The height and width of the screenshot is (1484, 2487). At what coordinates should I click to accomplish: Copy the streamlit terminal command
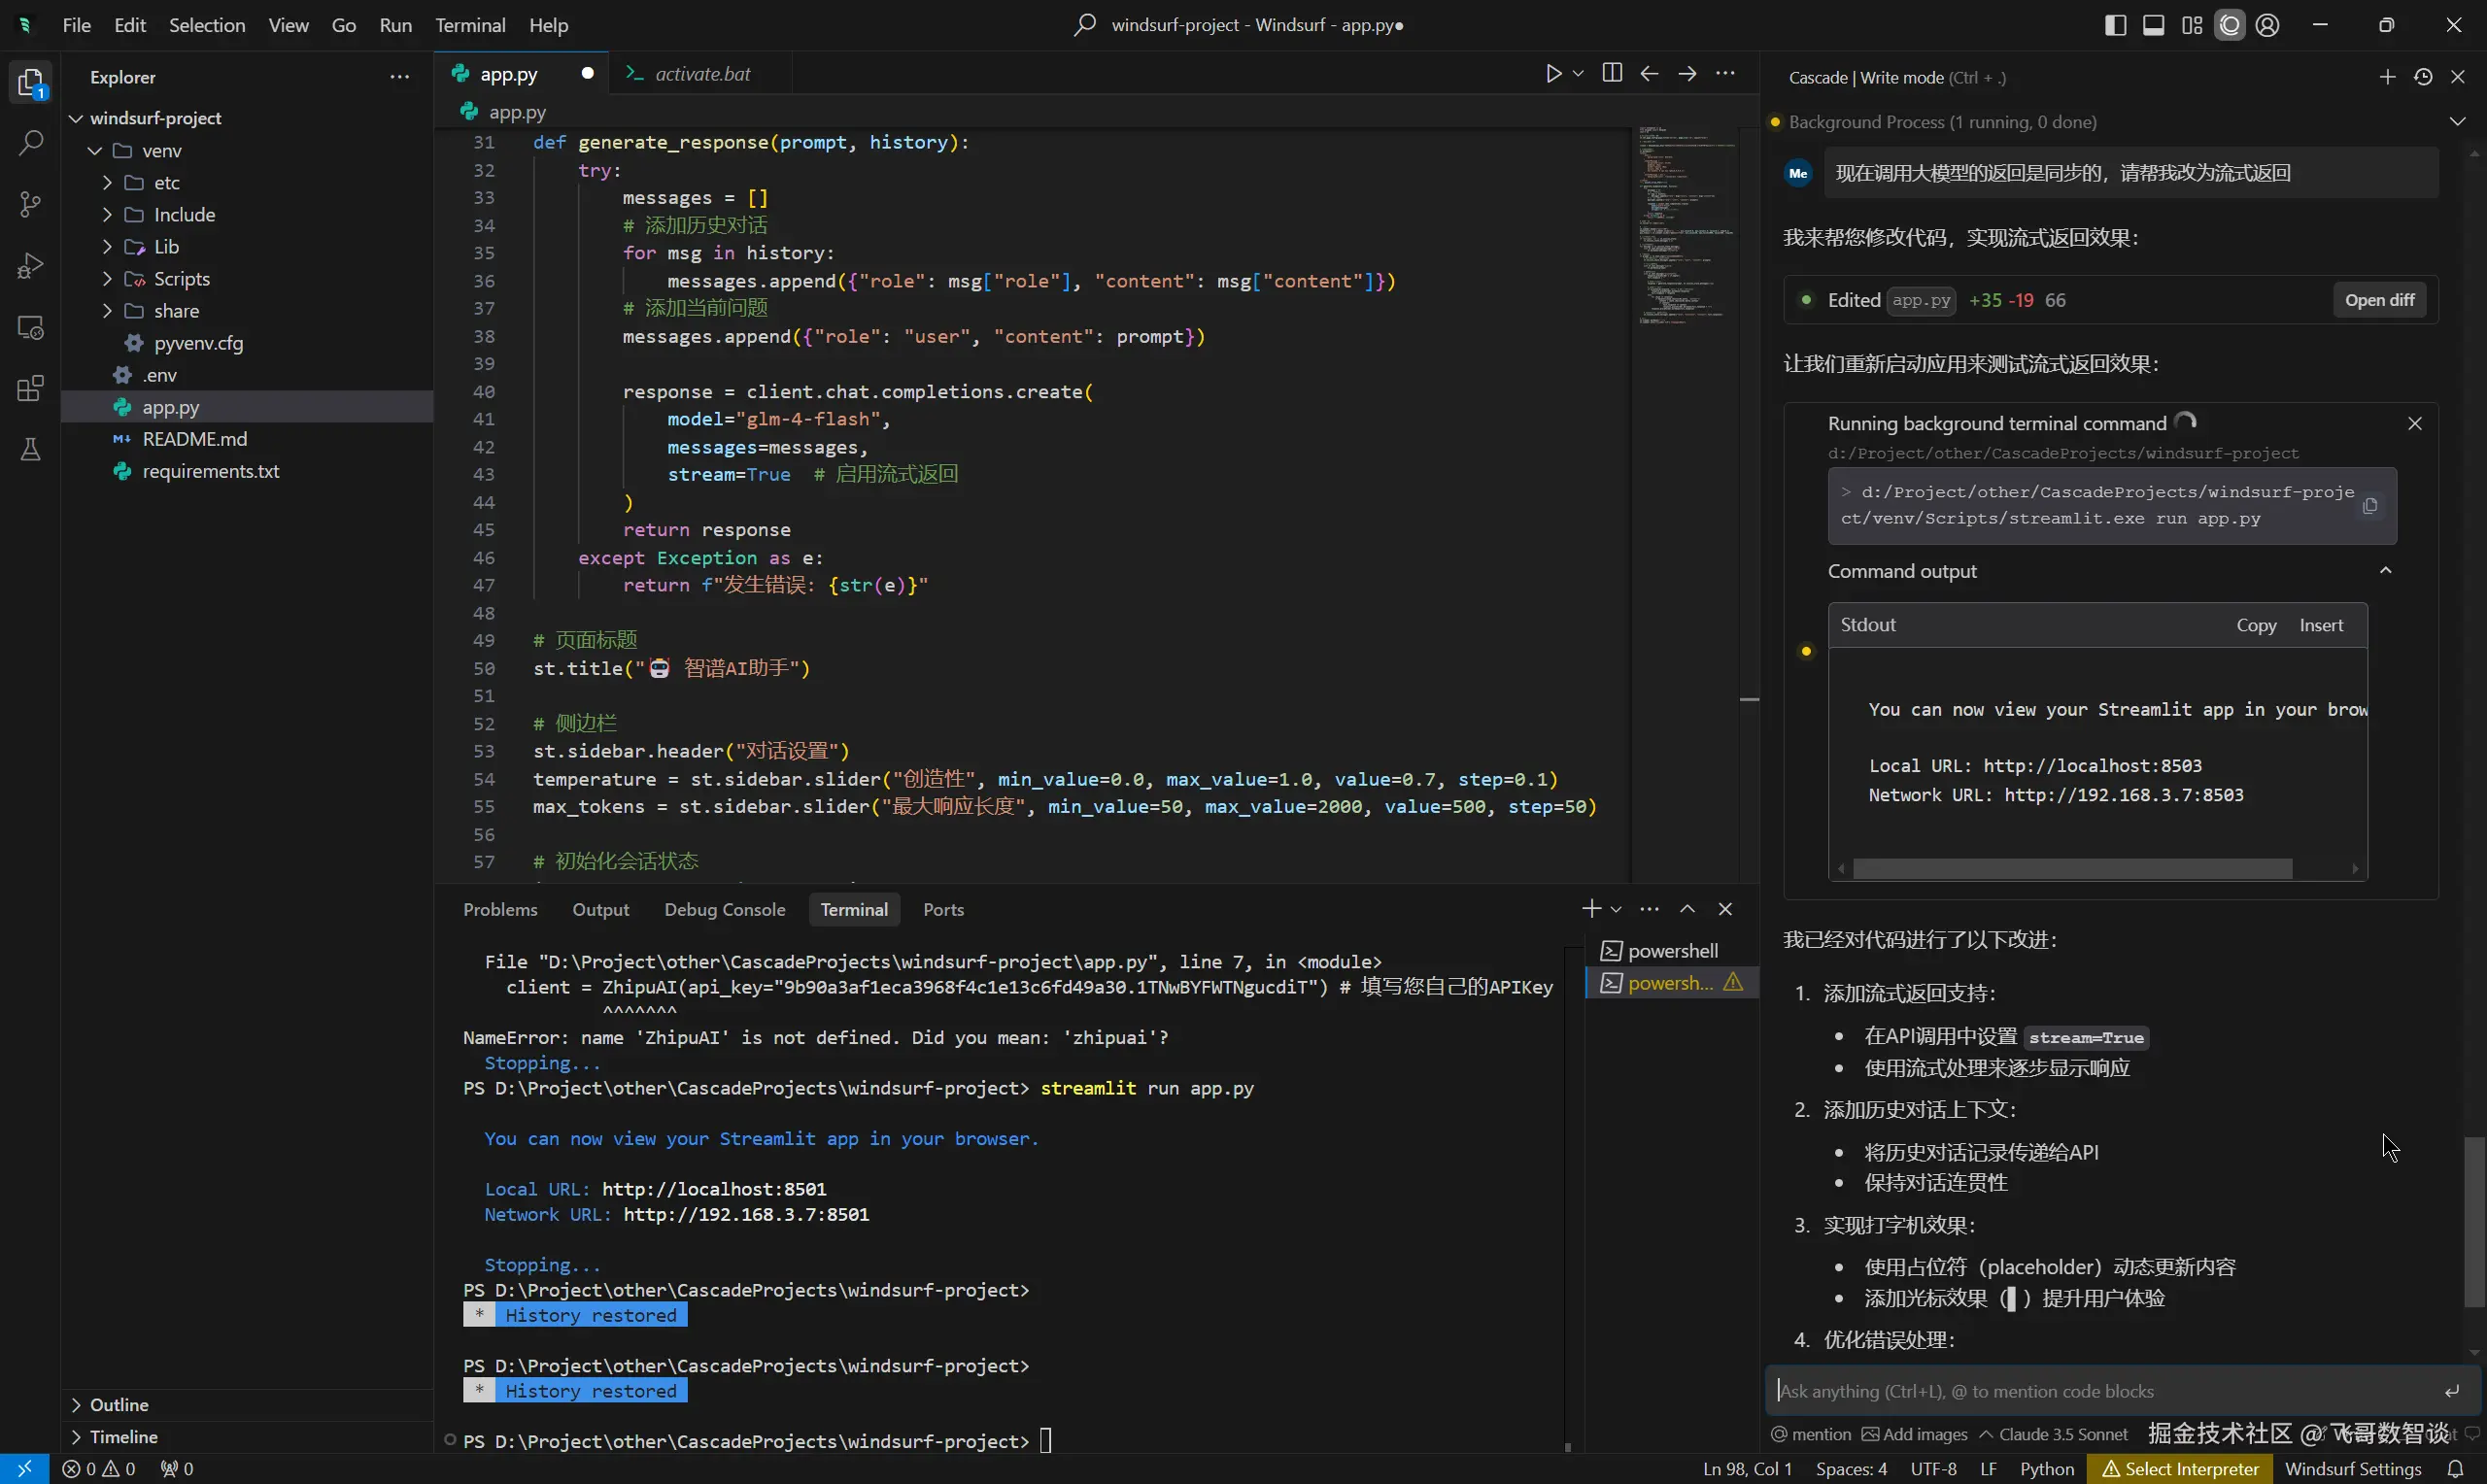coord(2369,507)
